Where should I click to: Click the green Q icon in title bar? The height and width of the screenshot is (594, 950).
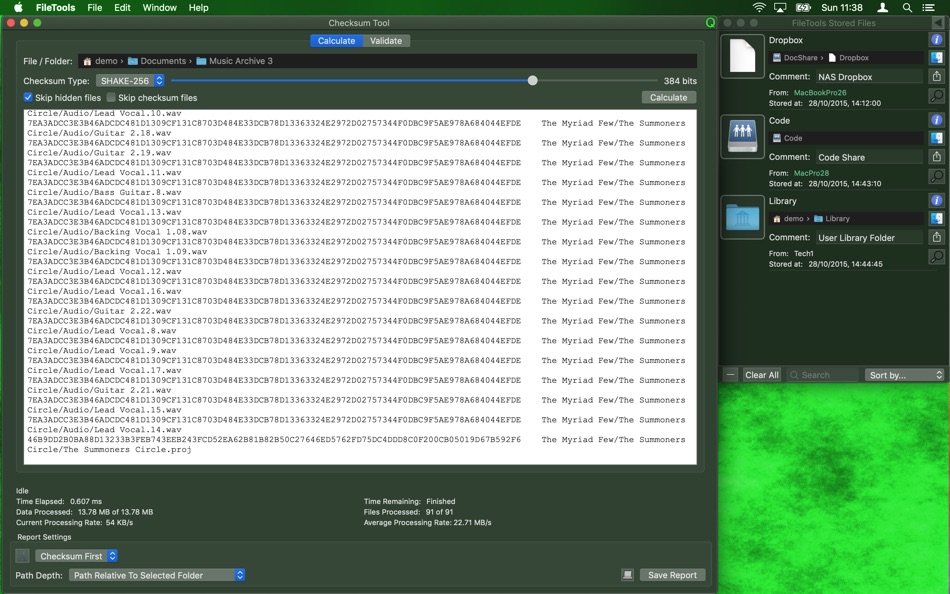tap(710, 22)
